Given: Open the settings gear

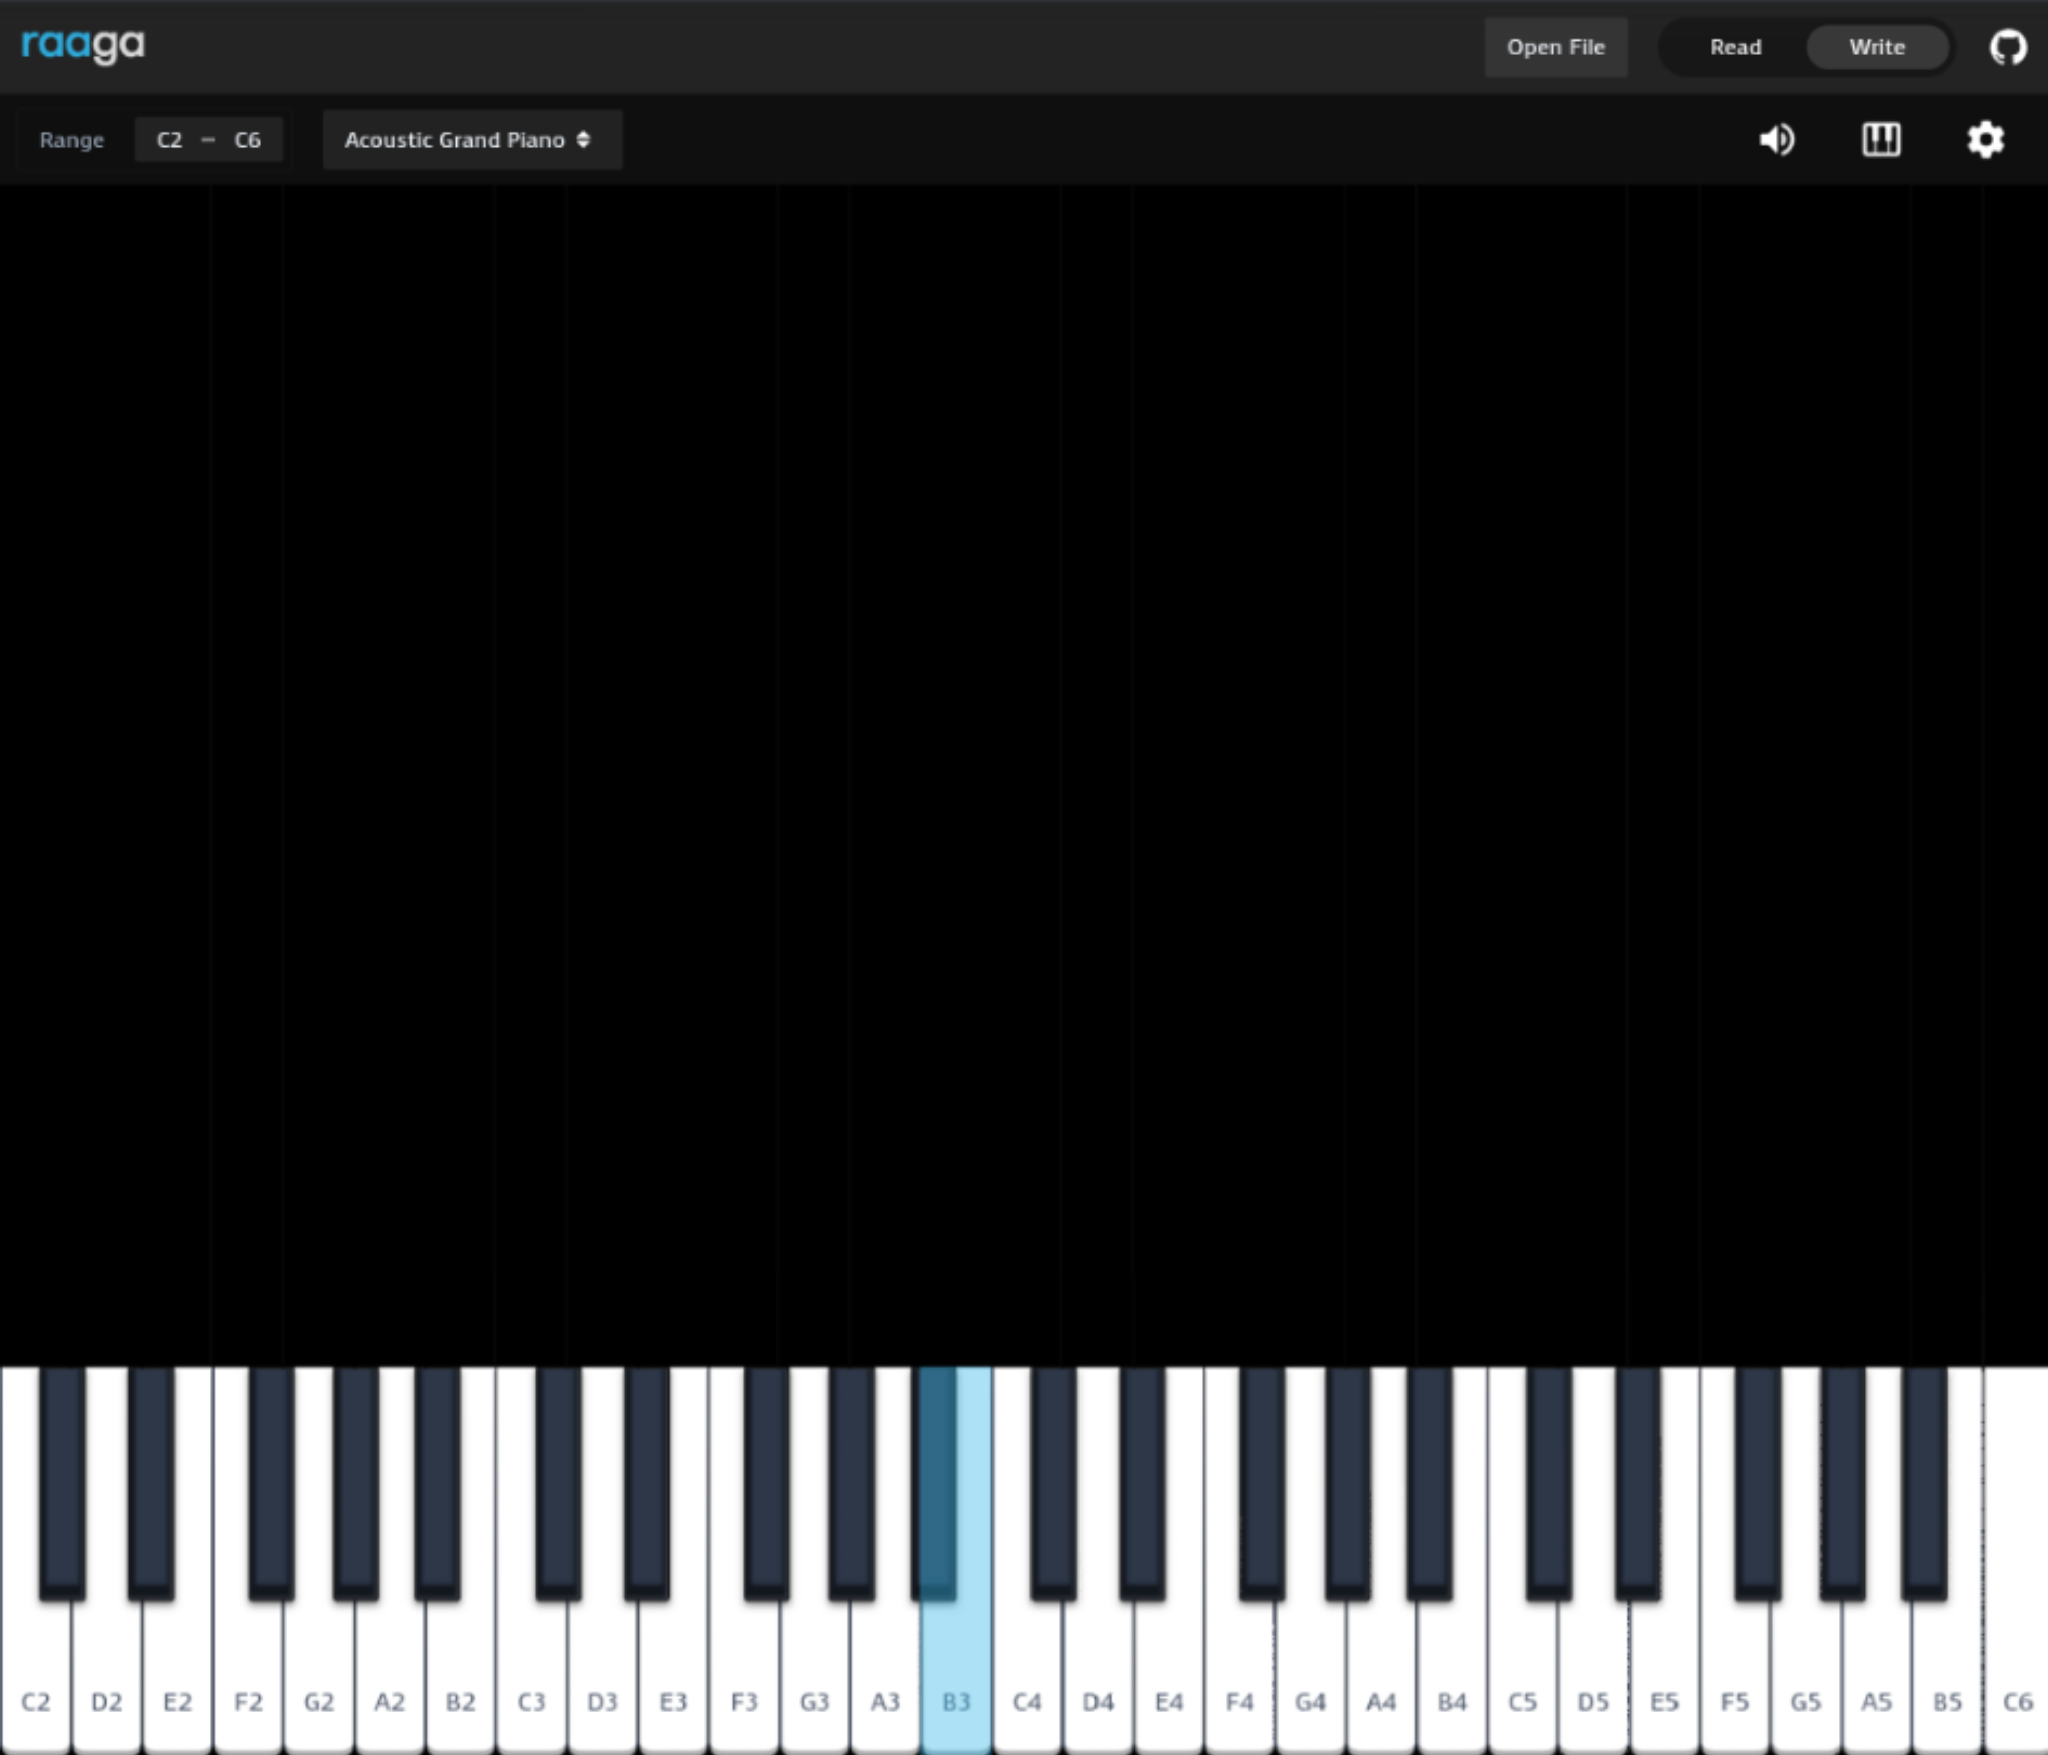Looking at the screenshot, I should 1986,140.
